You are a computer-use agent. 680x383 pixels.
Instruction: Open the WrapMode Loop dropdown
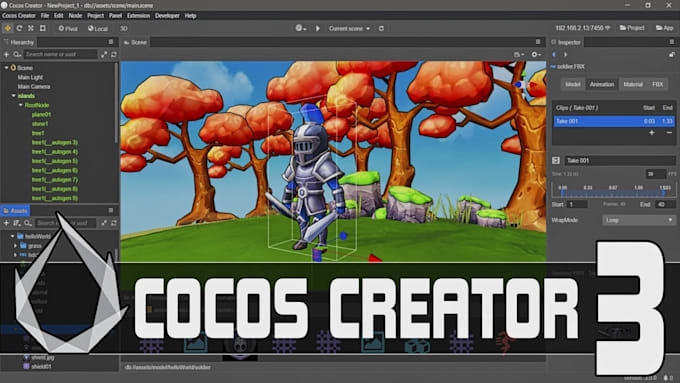(x=638, y=220)
